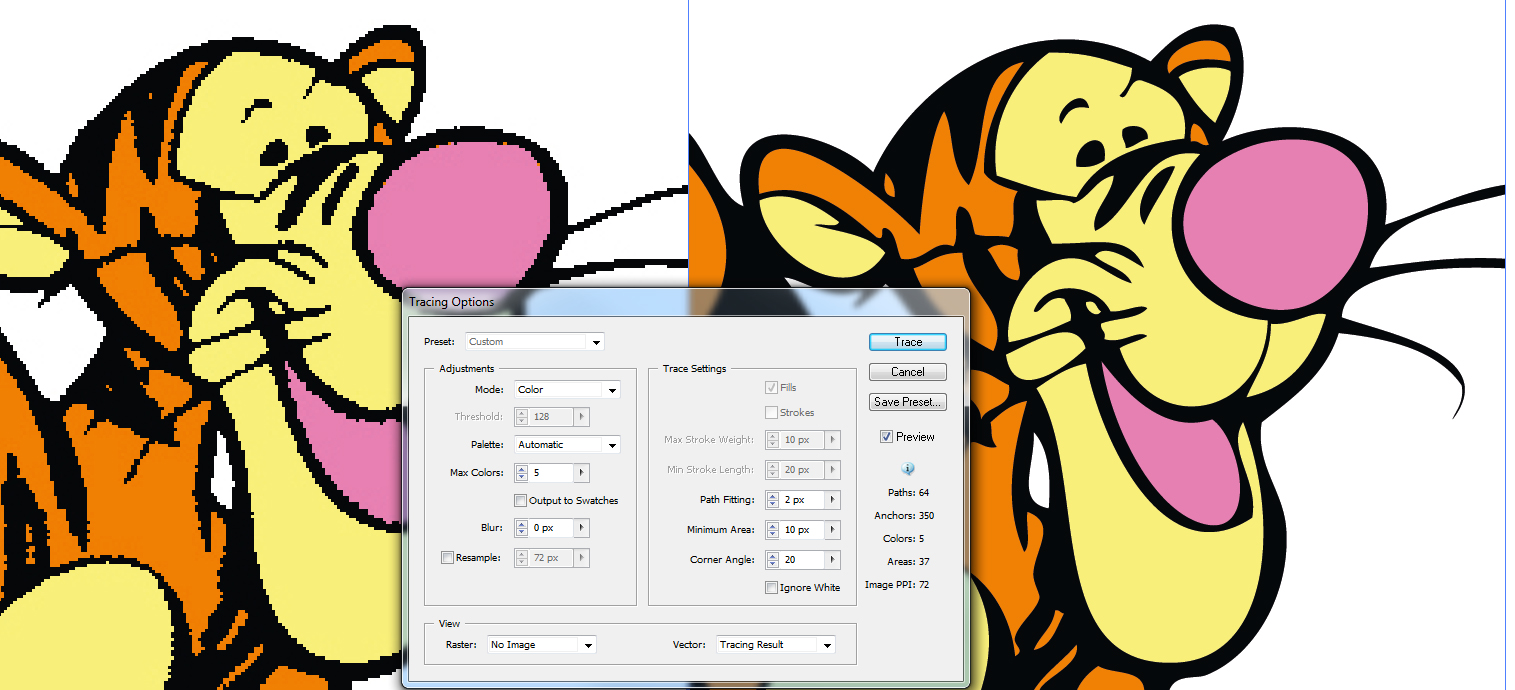
Task: Click the Corner Angle stepper arrows
Action: click(x=773, y=559)
